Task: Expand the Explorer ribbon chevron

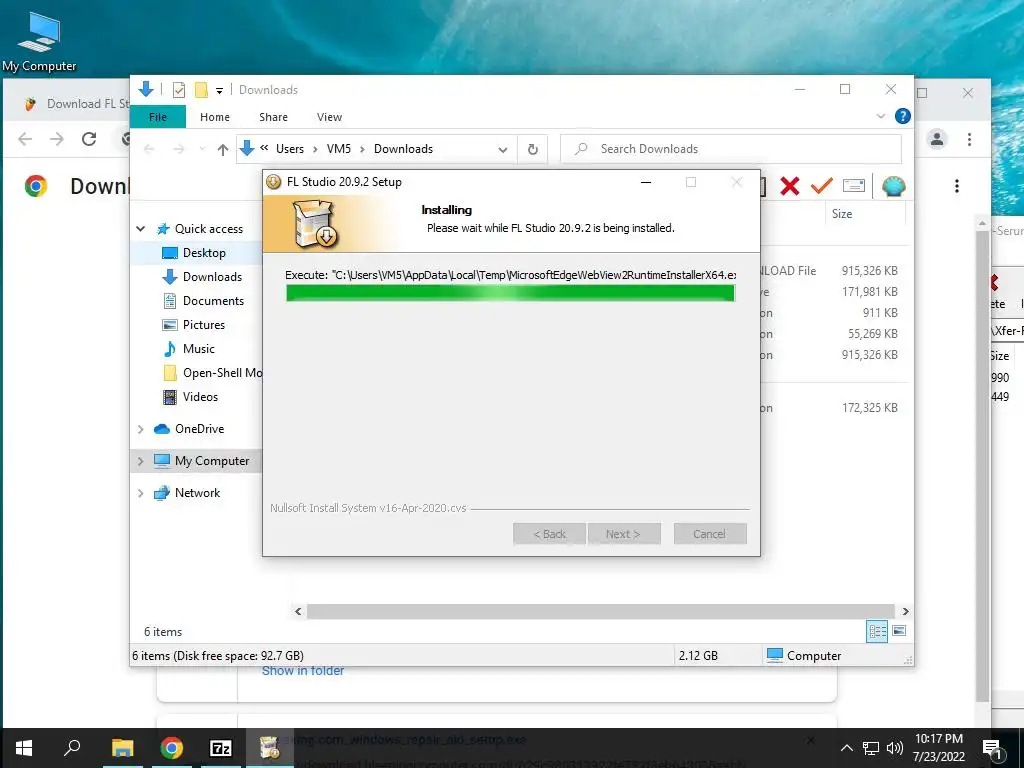Action: pyautogui.click(x=880, y=116)
